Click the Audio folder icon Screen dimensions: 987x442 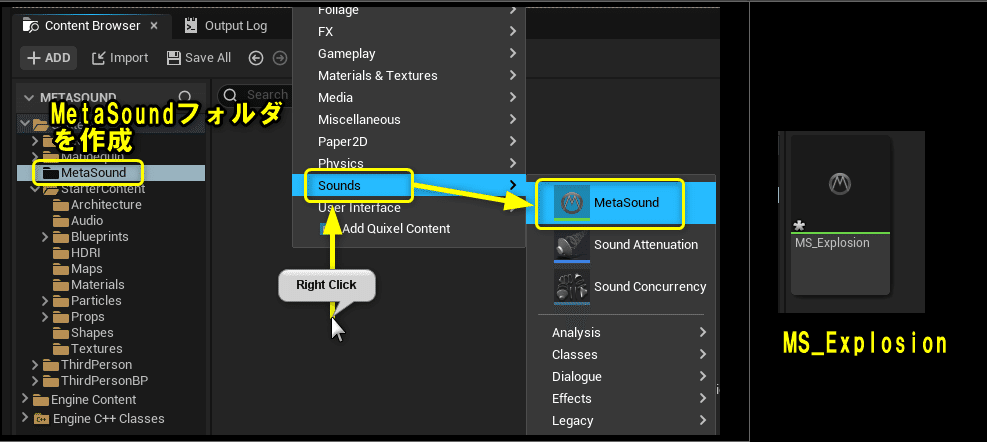(61, 221)
